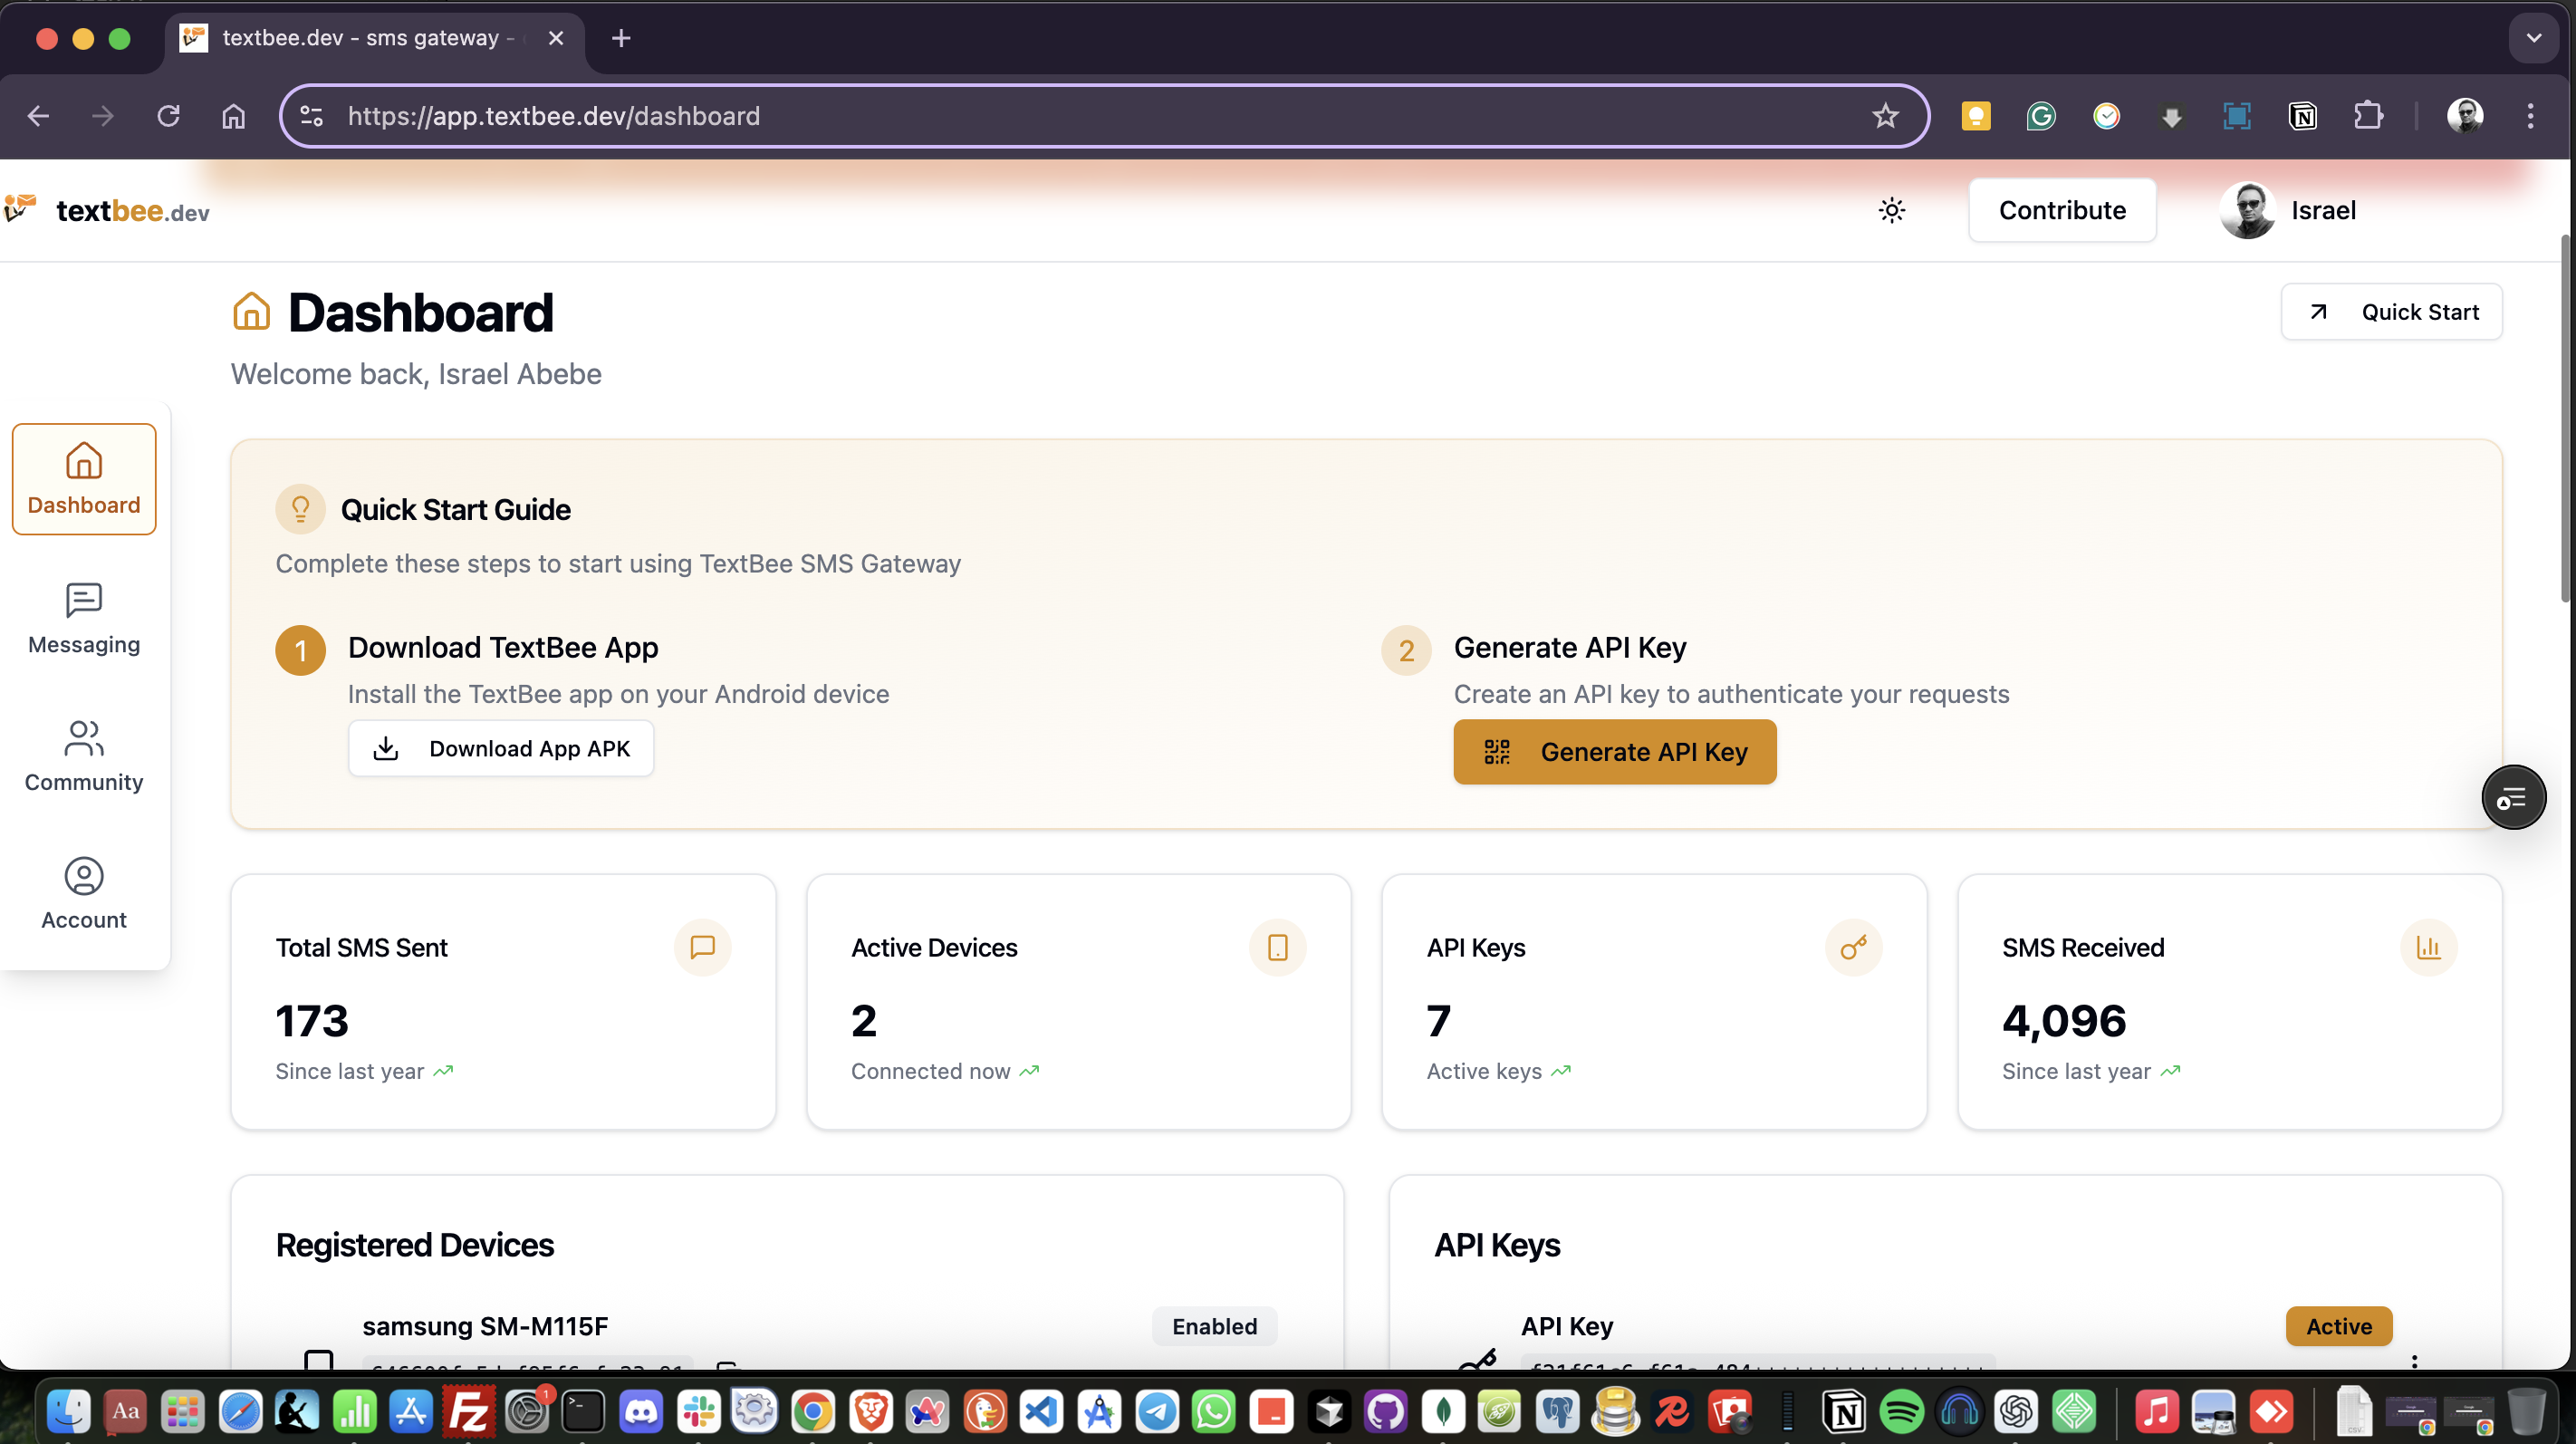This screenshot has height=1444, width=2576.
Task: Select the samsung SM-M115F device row
Action: click(788, 1340)
